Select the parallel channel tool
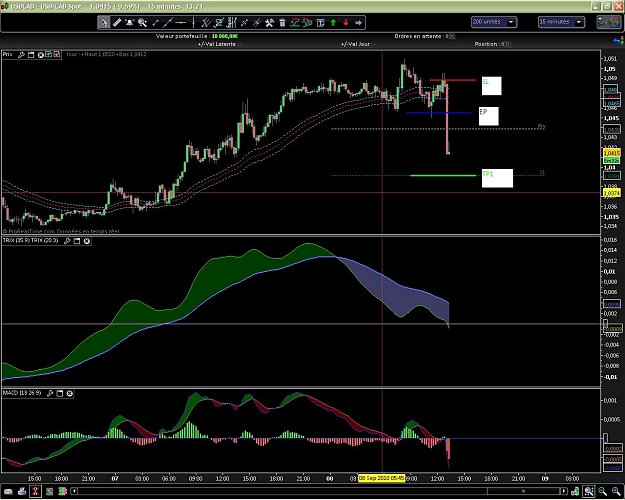The height and width of the screenshot is (500, 625). coord(206,23)
